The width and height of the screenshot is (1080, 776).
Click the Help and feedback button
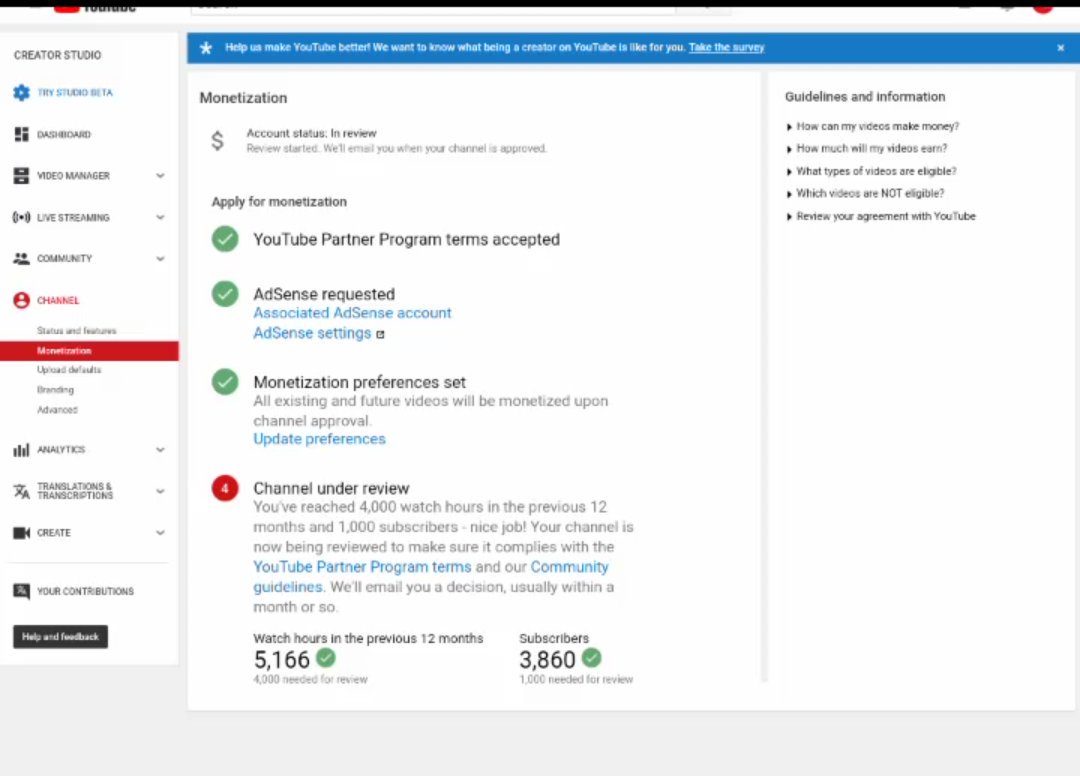61,637
